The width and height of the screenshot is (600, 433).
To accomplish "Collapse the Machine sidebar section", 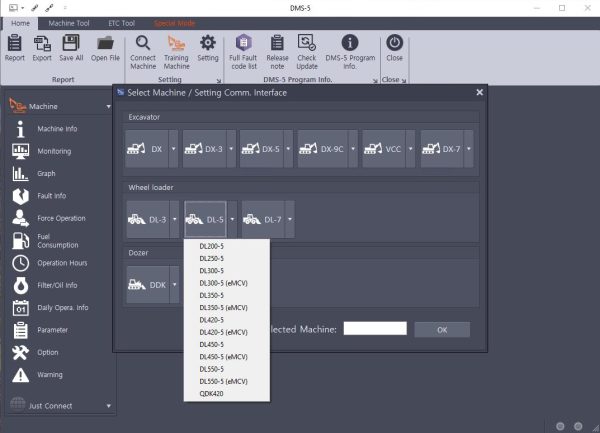I will (x=109, y=107).
